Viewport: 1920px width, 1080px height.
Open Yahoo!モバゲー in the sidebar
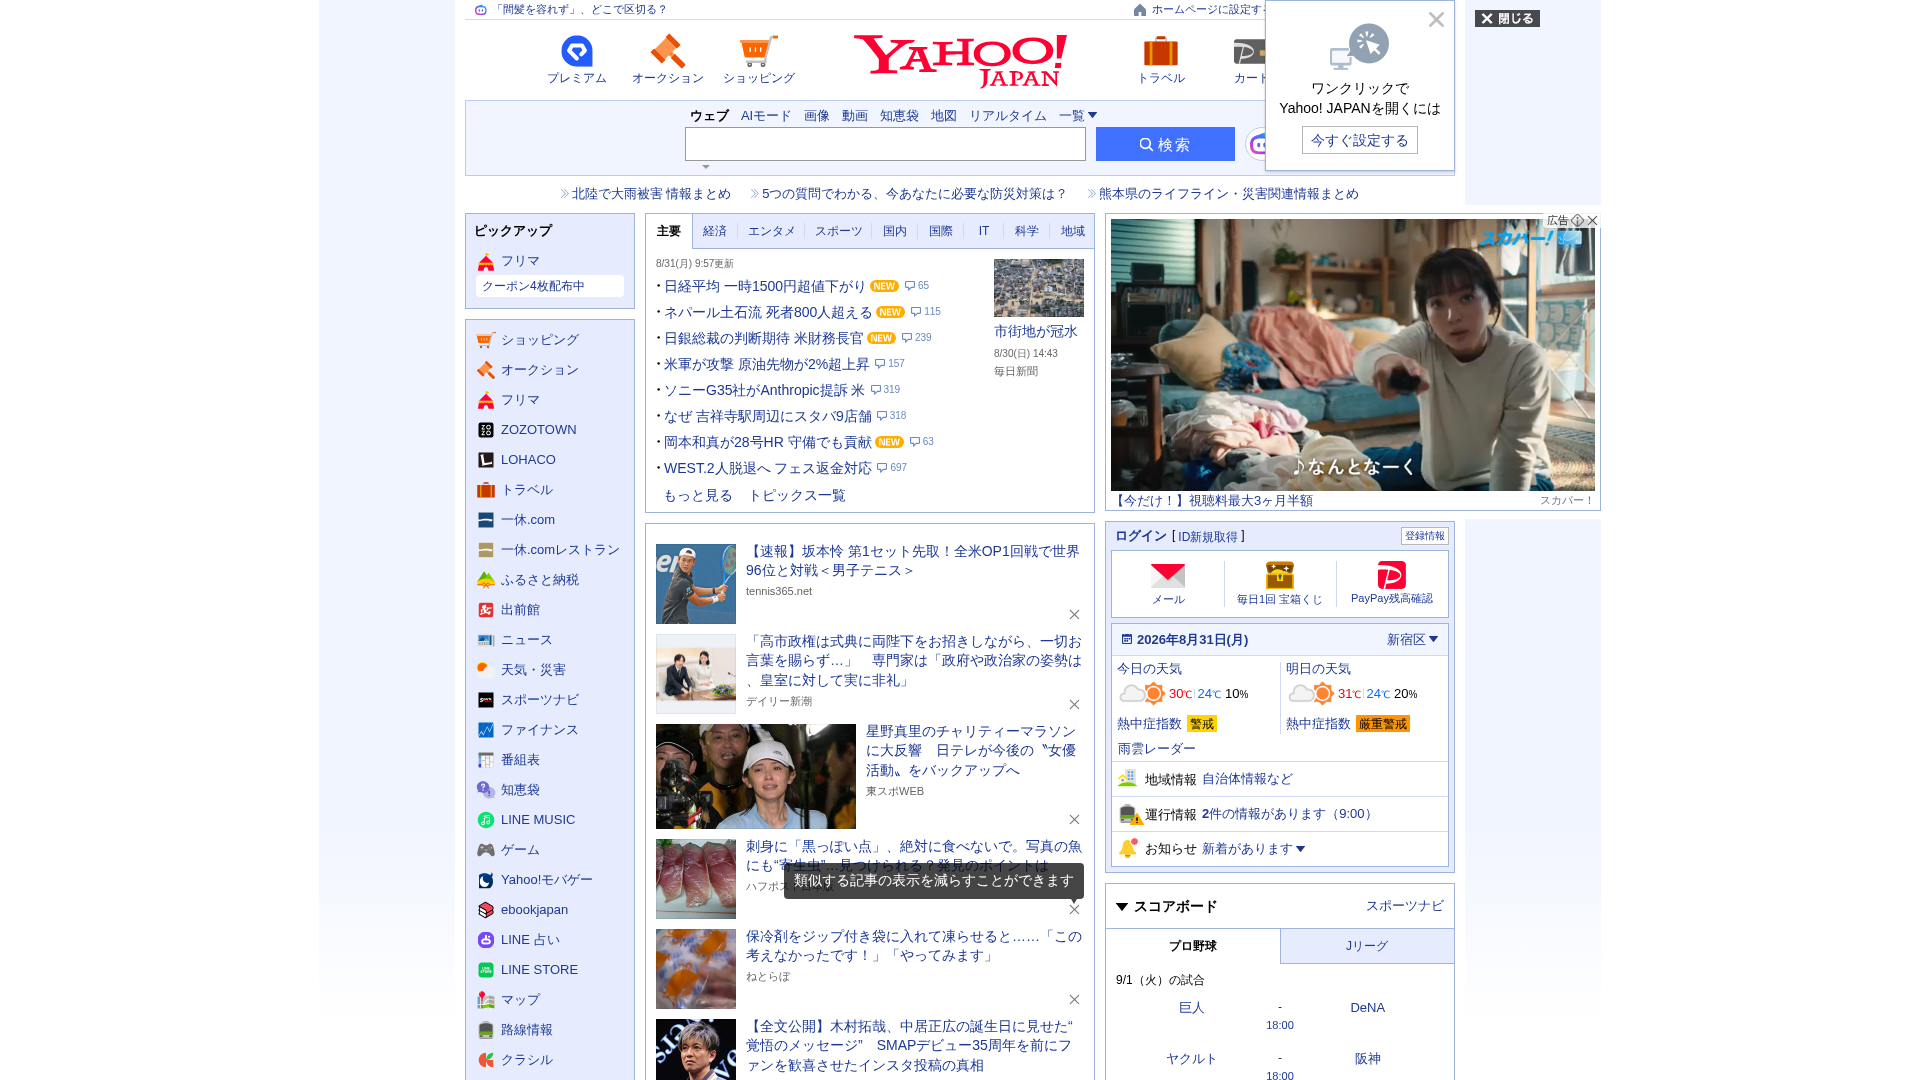pyautogui.click(x=546, y=880)
